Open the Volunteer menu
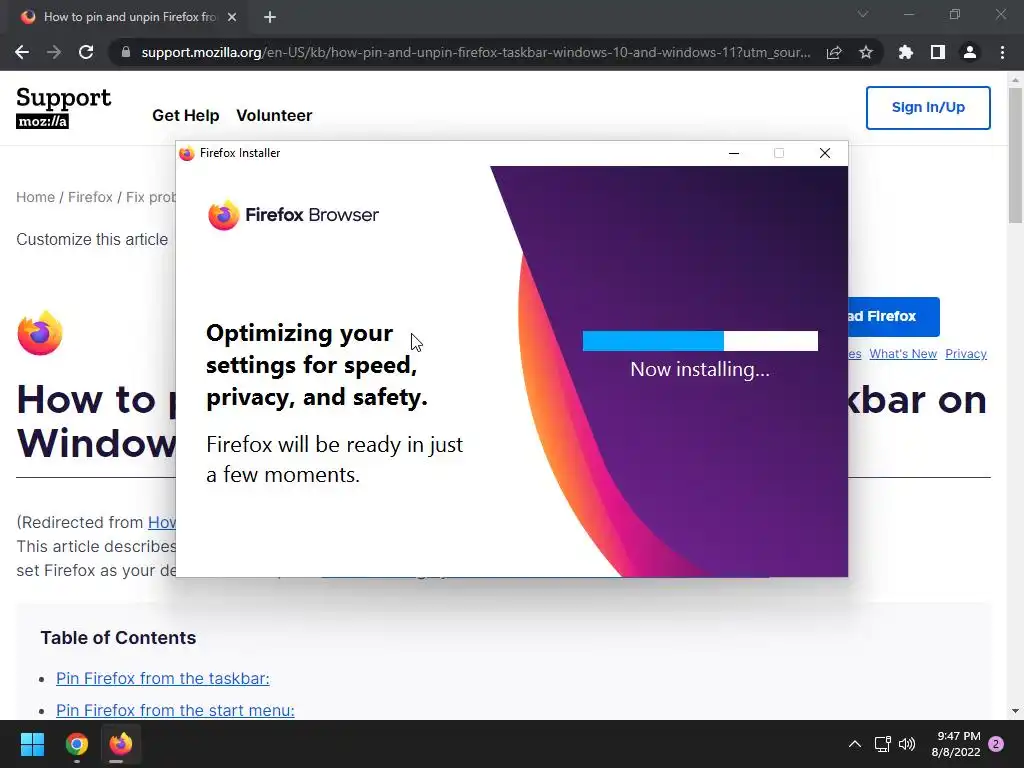 (274, 116)
